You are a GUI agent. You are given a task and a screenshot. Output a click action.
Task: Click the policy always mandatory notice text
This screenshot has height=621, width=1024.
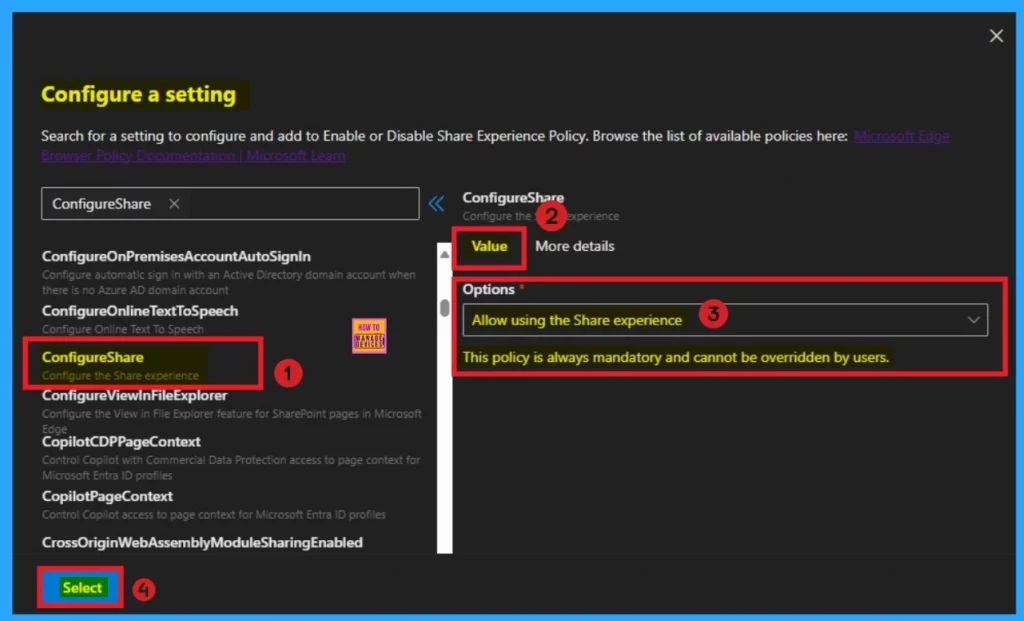[x=676, y=357]
